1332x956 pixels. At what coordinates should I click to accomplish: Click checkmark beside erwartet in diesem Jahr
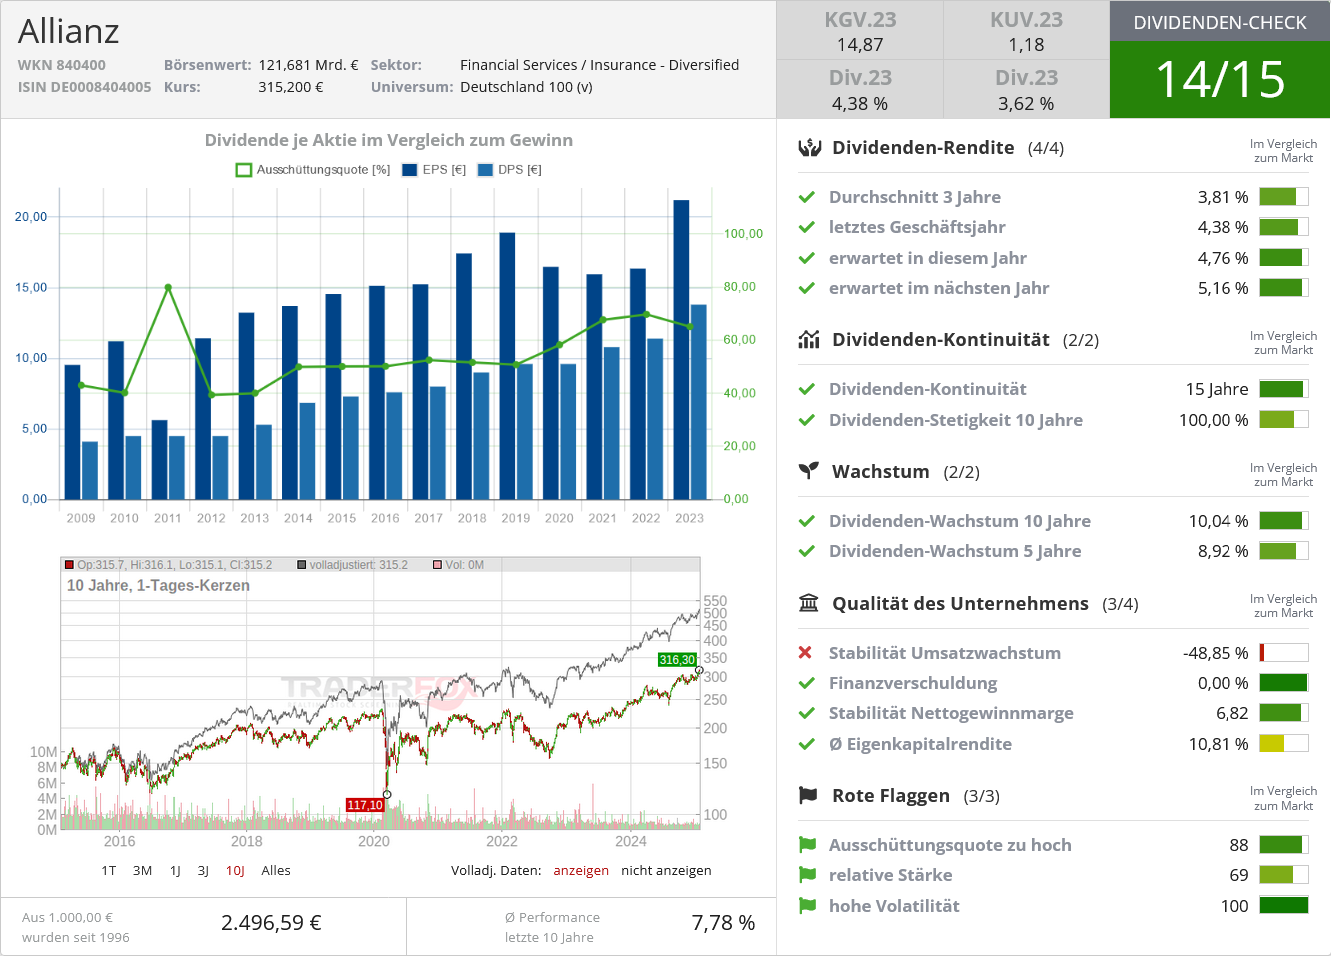pos(807,258)
